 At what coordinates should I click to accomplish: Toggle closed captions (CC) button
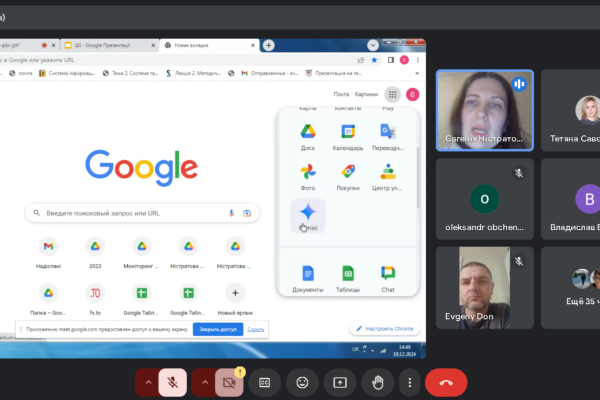click(x=264, y=382)
